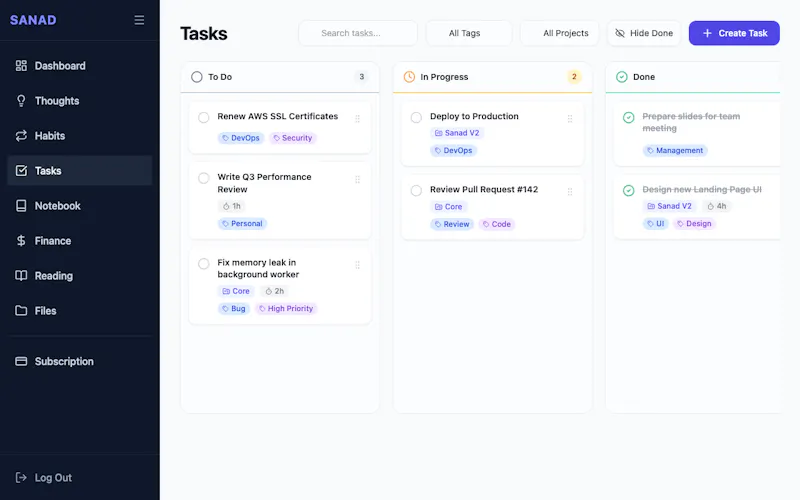Click drag handle on Q3 Performance Review card

(358, 180)
